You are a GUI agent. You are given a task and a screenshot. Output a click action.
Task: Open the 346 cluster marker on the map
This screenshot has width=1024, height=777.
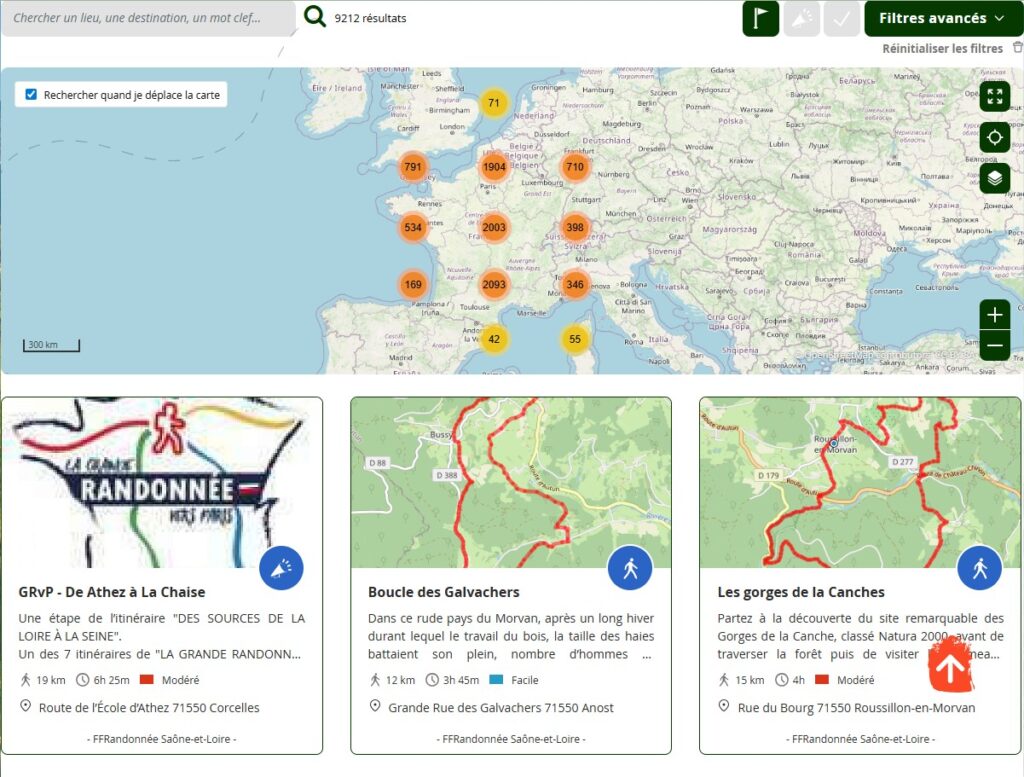[x=575, y=284]
